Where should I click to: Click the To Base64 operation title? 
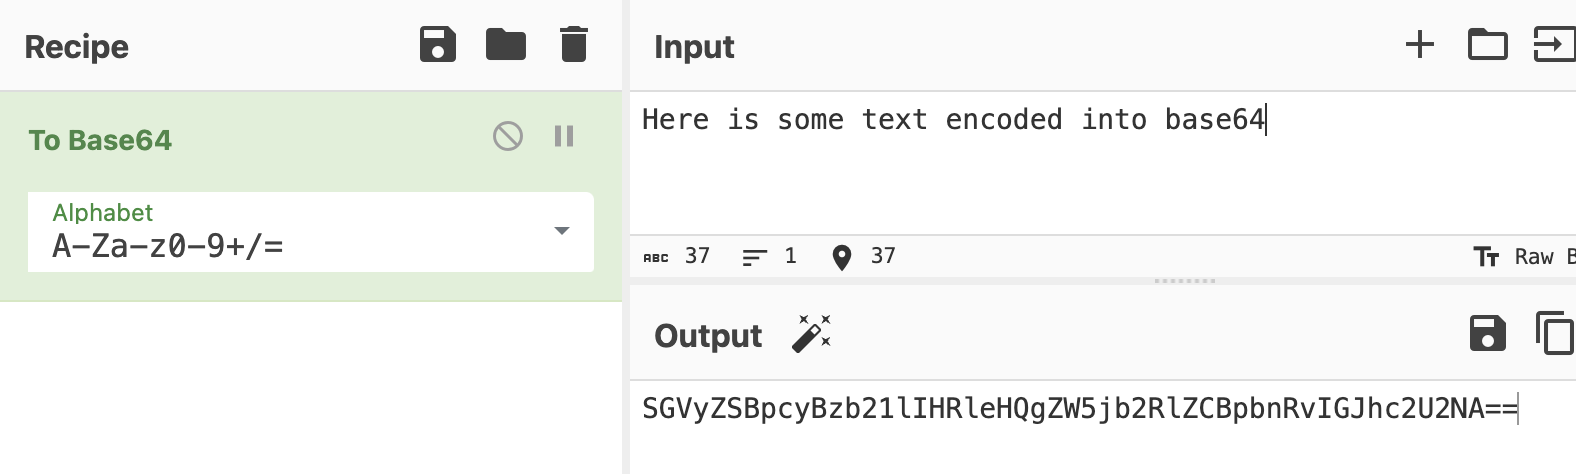click(x=100, y=140)
